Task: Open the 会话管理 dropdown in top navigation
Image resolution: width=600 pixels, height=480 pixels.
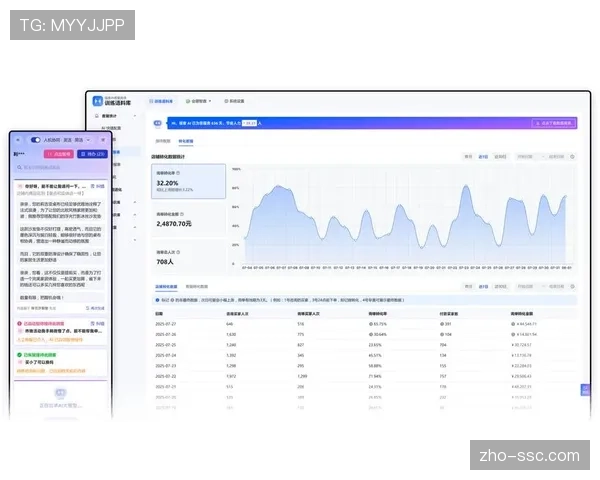Action: point(198,101)
